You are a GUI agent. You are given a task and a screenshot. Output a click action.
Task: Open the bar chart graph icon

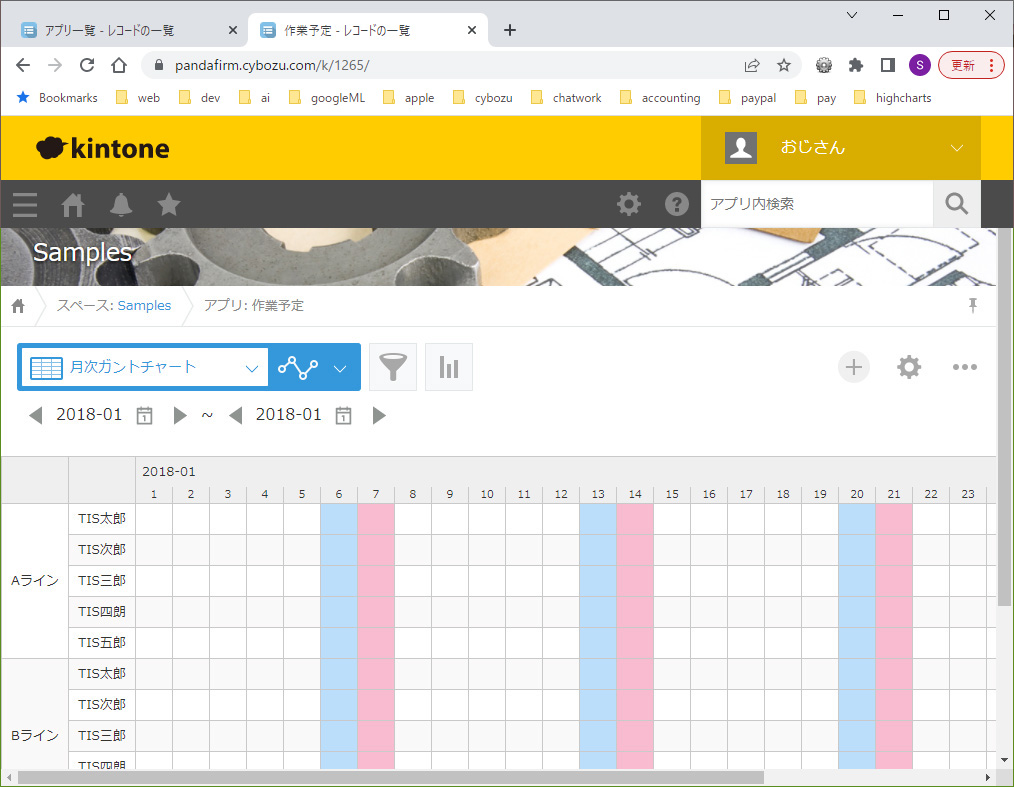pyautogui.click(x=449, y=367)
